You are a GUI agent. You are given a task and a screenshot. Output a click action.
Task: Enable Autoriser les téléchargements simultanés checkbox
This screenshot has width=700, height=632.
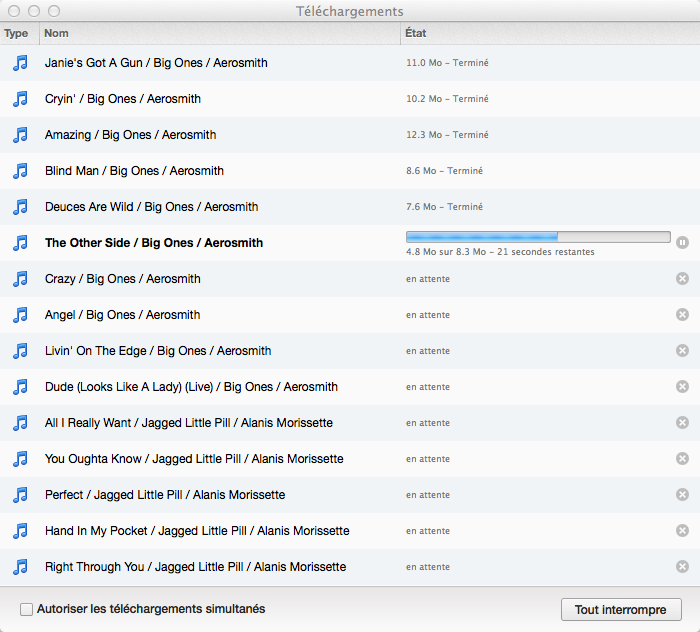point(26,609)
